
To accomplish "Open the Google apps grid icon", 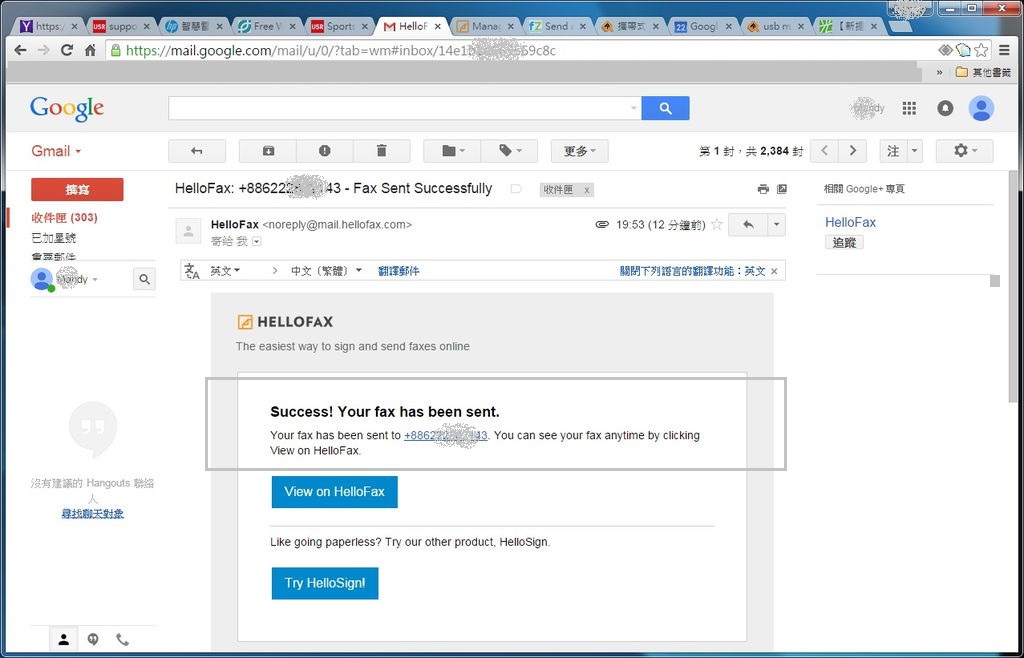I will coord(909,108).
